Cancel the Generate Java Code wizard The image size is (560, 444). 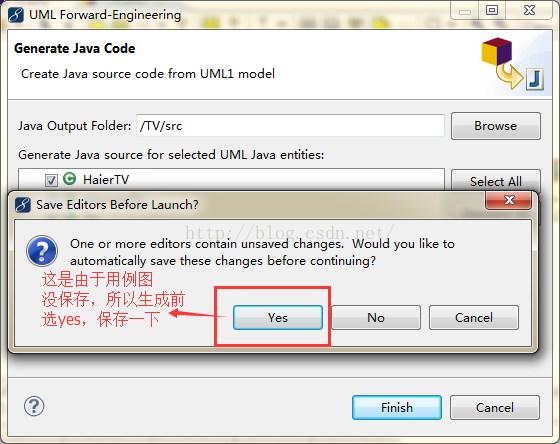click(495, 407)
